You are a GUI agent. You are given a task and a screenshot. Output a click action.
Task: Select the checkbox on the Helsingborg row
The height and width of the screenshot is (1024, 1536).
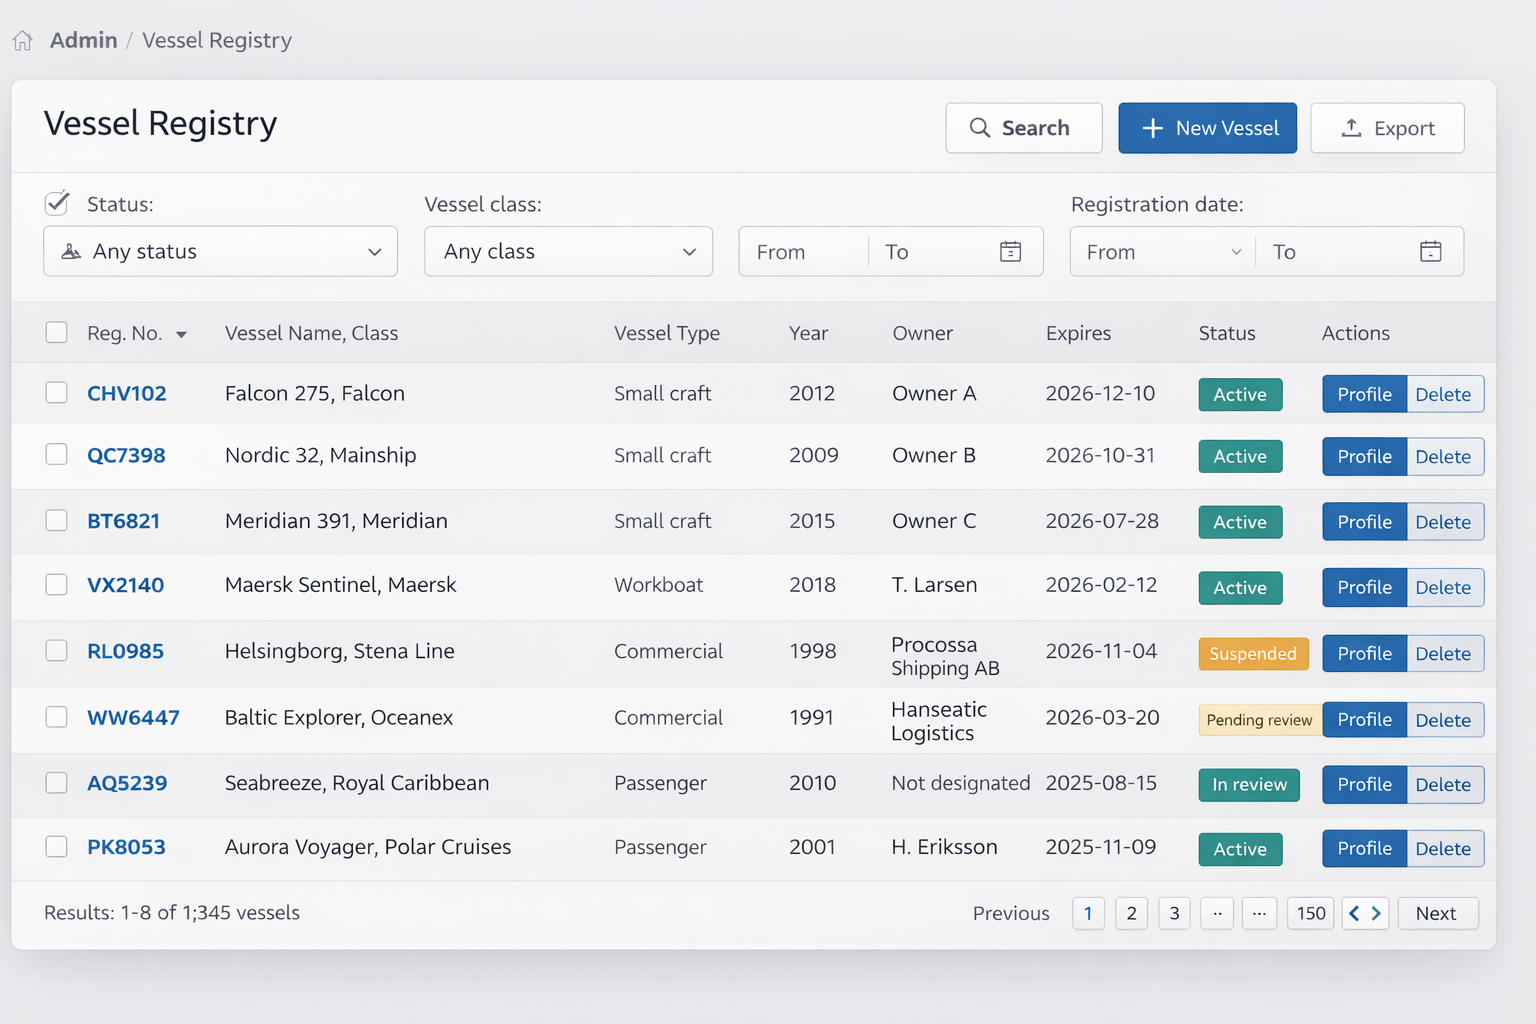[56, 650]
